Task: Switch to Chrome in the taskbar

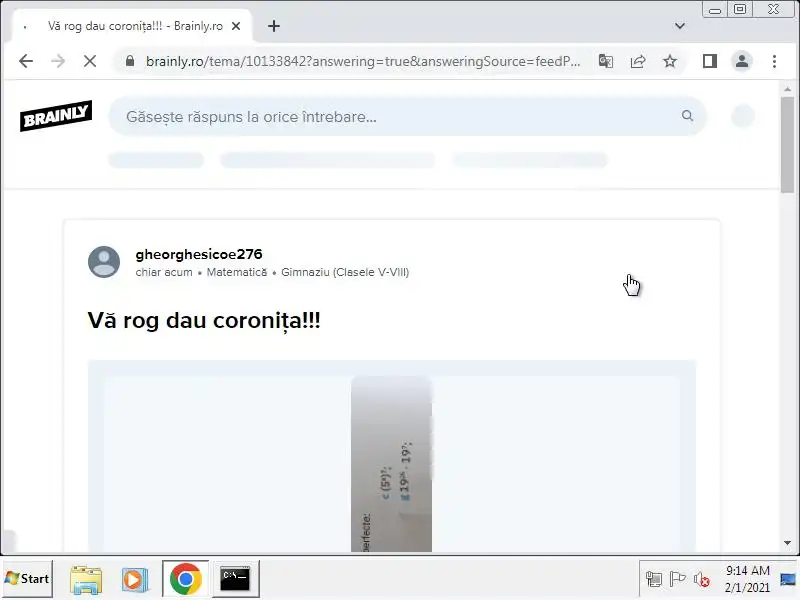Action: tap(186, 579)
